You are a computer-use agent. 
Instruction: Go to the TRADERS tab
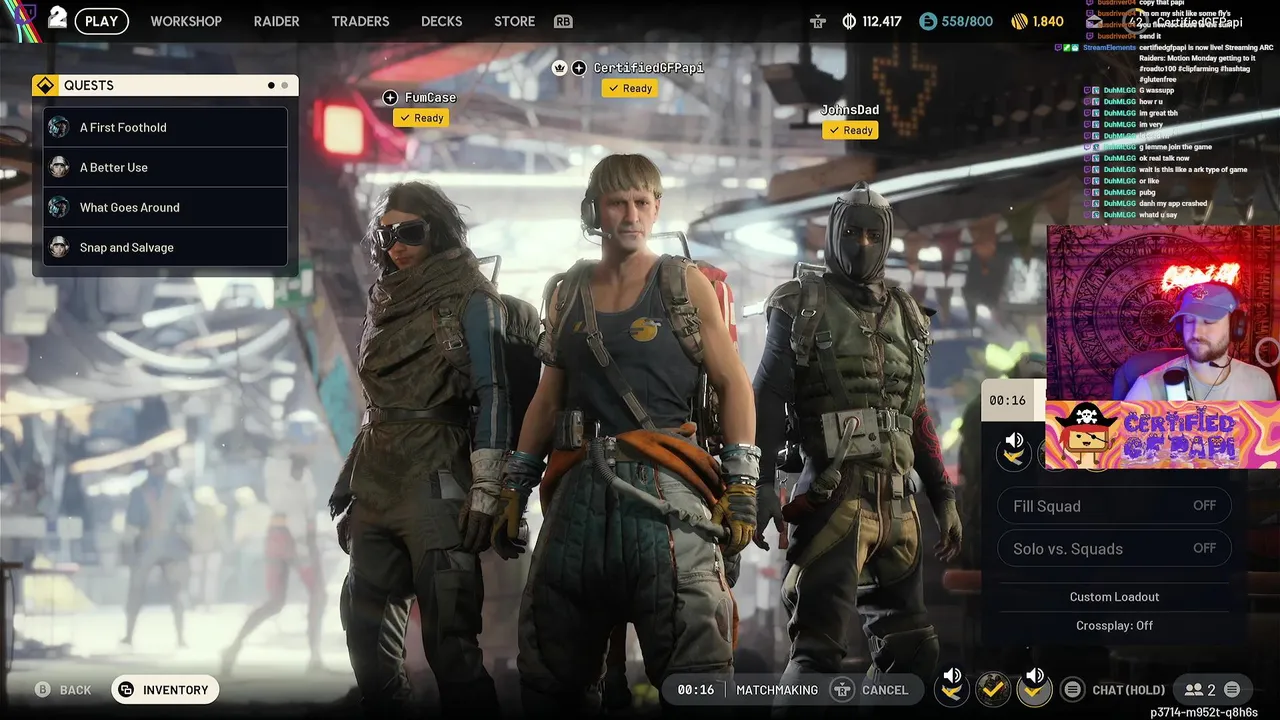[360, 21]
